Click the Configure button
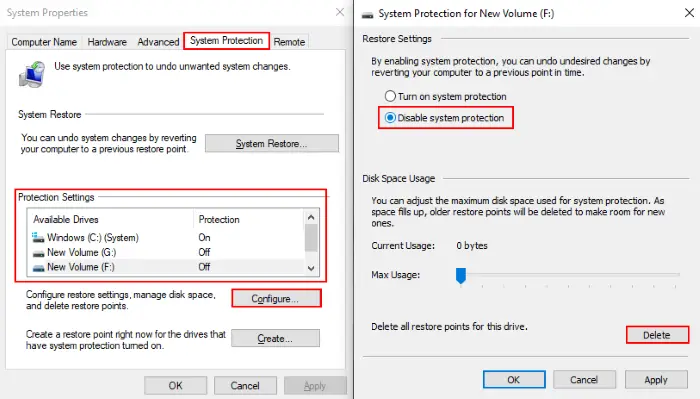Viewport: 700px width, 399px height. coord(276,299)
